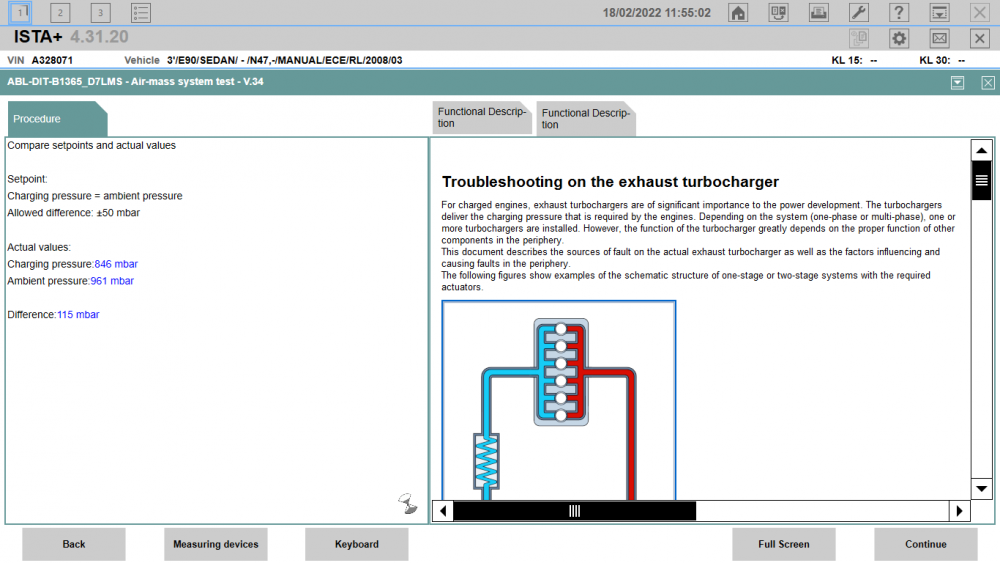The image size is (1000, 563).
Task: Click the Troubleshooting on the exhaust turbocharger heading
Action: pyautogui.click(x=610, y=182)
